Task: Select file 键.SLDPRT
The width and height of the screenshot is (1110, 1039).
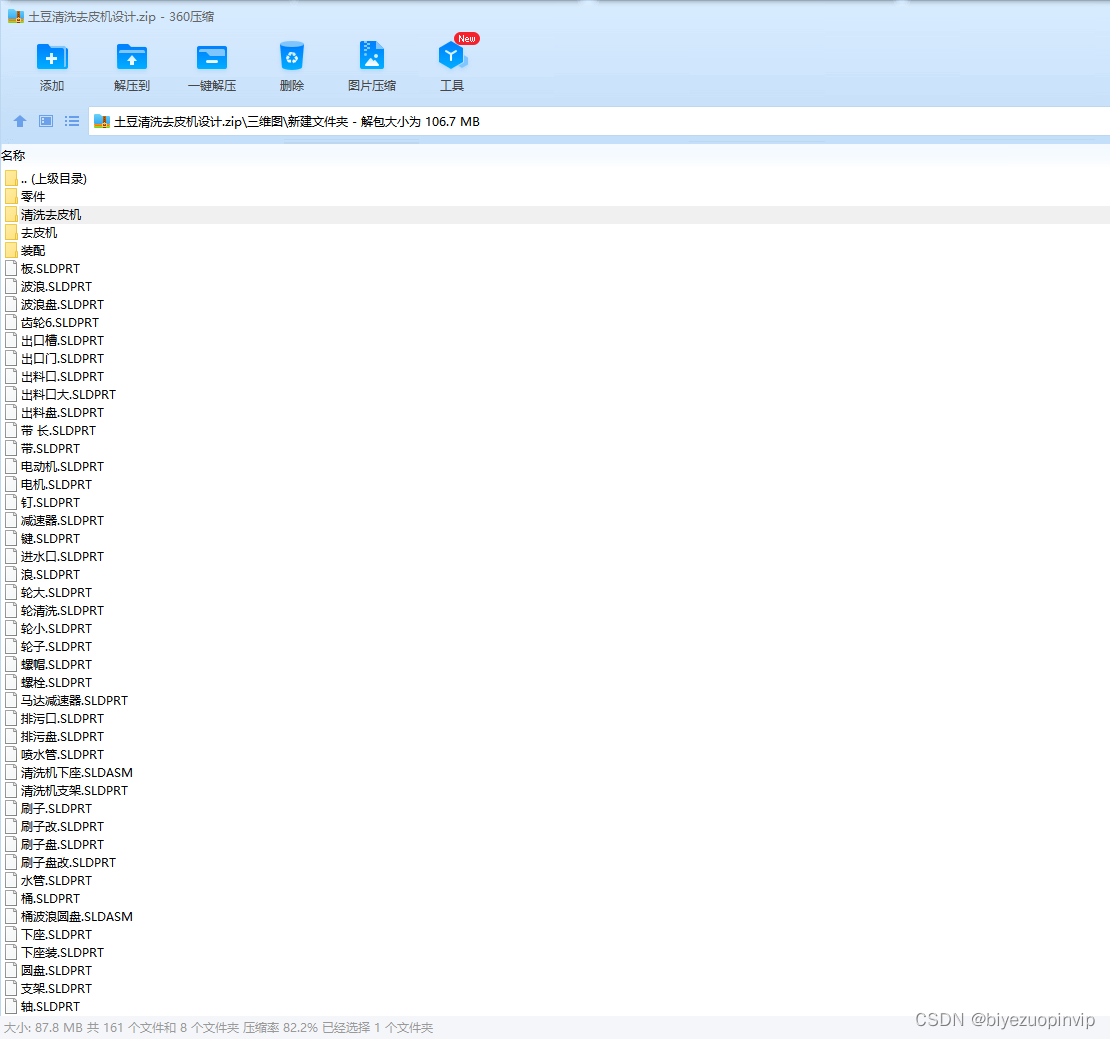Action: click(50, 539)
